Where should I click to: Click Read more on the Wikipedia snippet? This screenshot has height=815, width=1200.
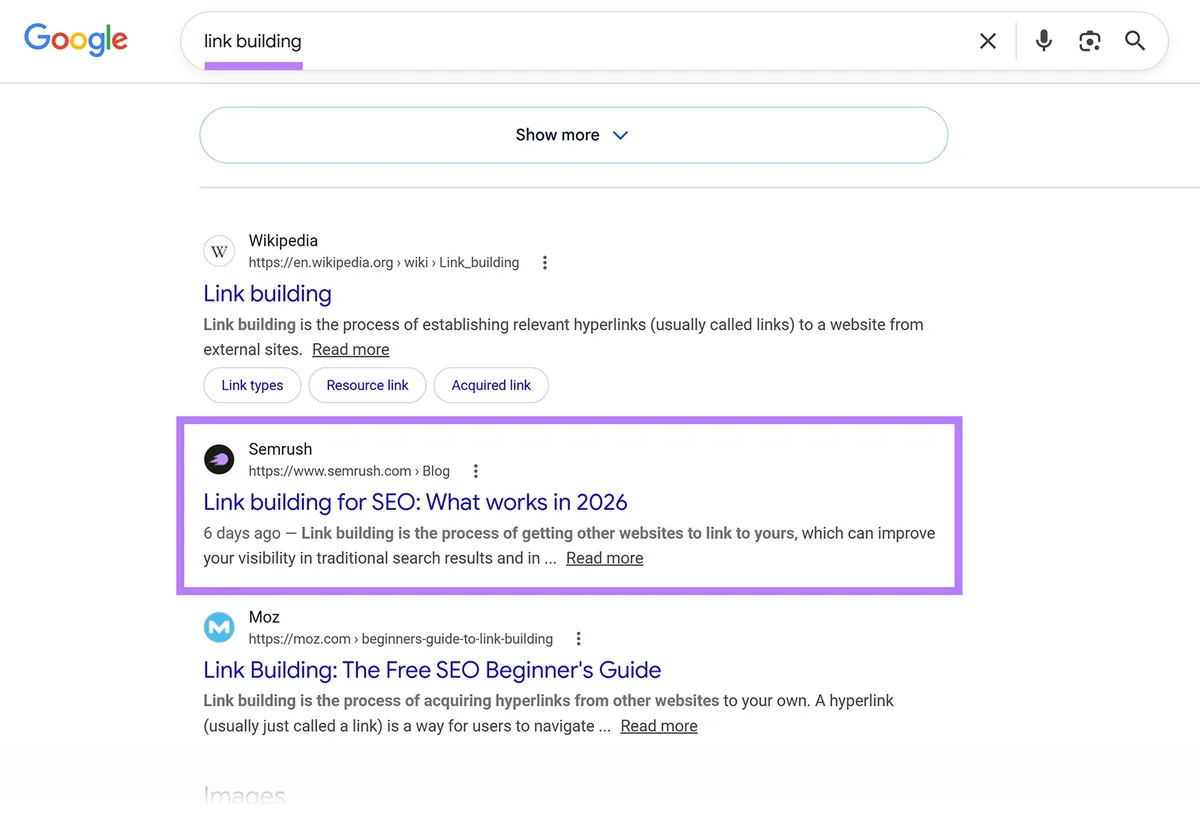pyautogui.click(x=350, y=350)
